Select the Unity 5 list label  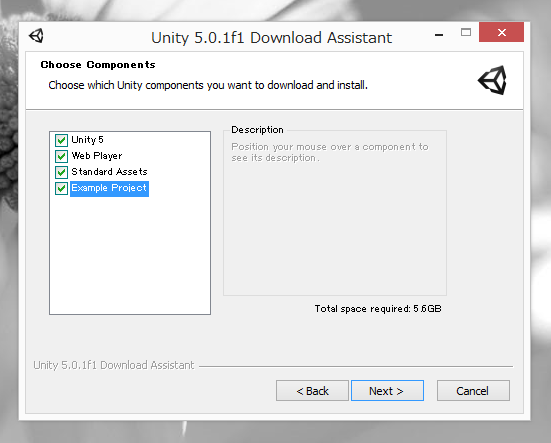[87, 140]
